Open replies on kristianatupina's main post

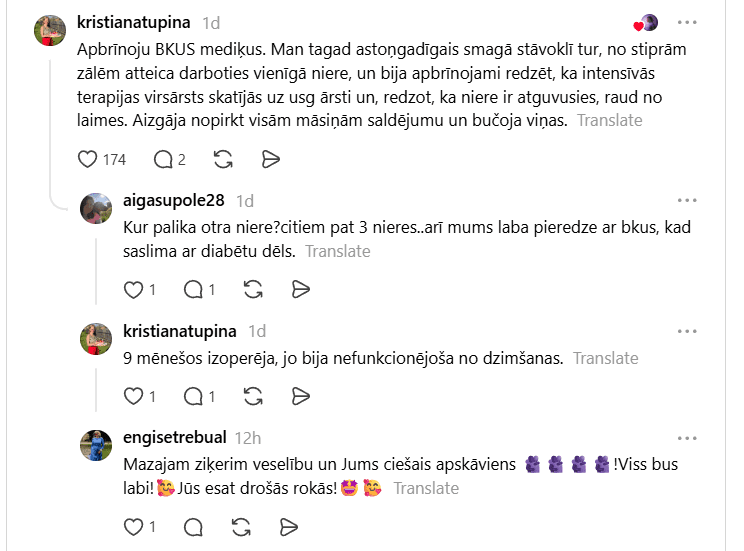(163, 159)
